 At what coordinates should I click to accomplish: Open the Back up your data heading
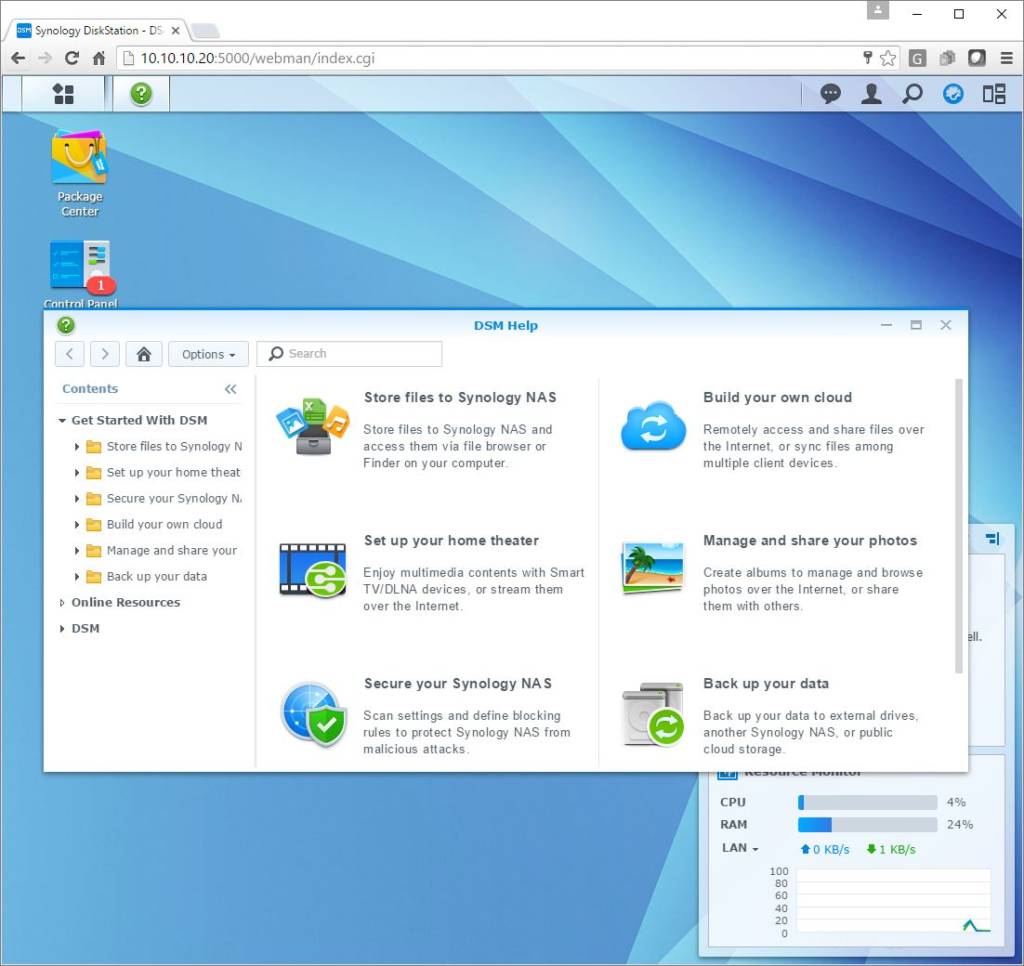pos(765,683)
